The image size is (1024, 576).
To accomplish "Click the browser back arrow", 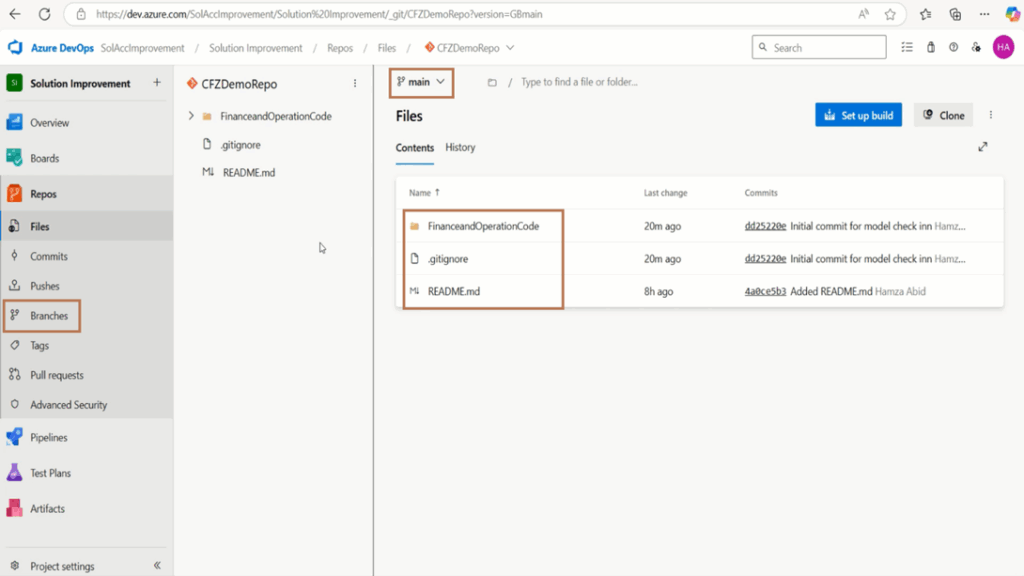I will coord(15,14).
